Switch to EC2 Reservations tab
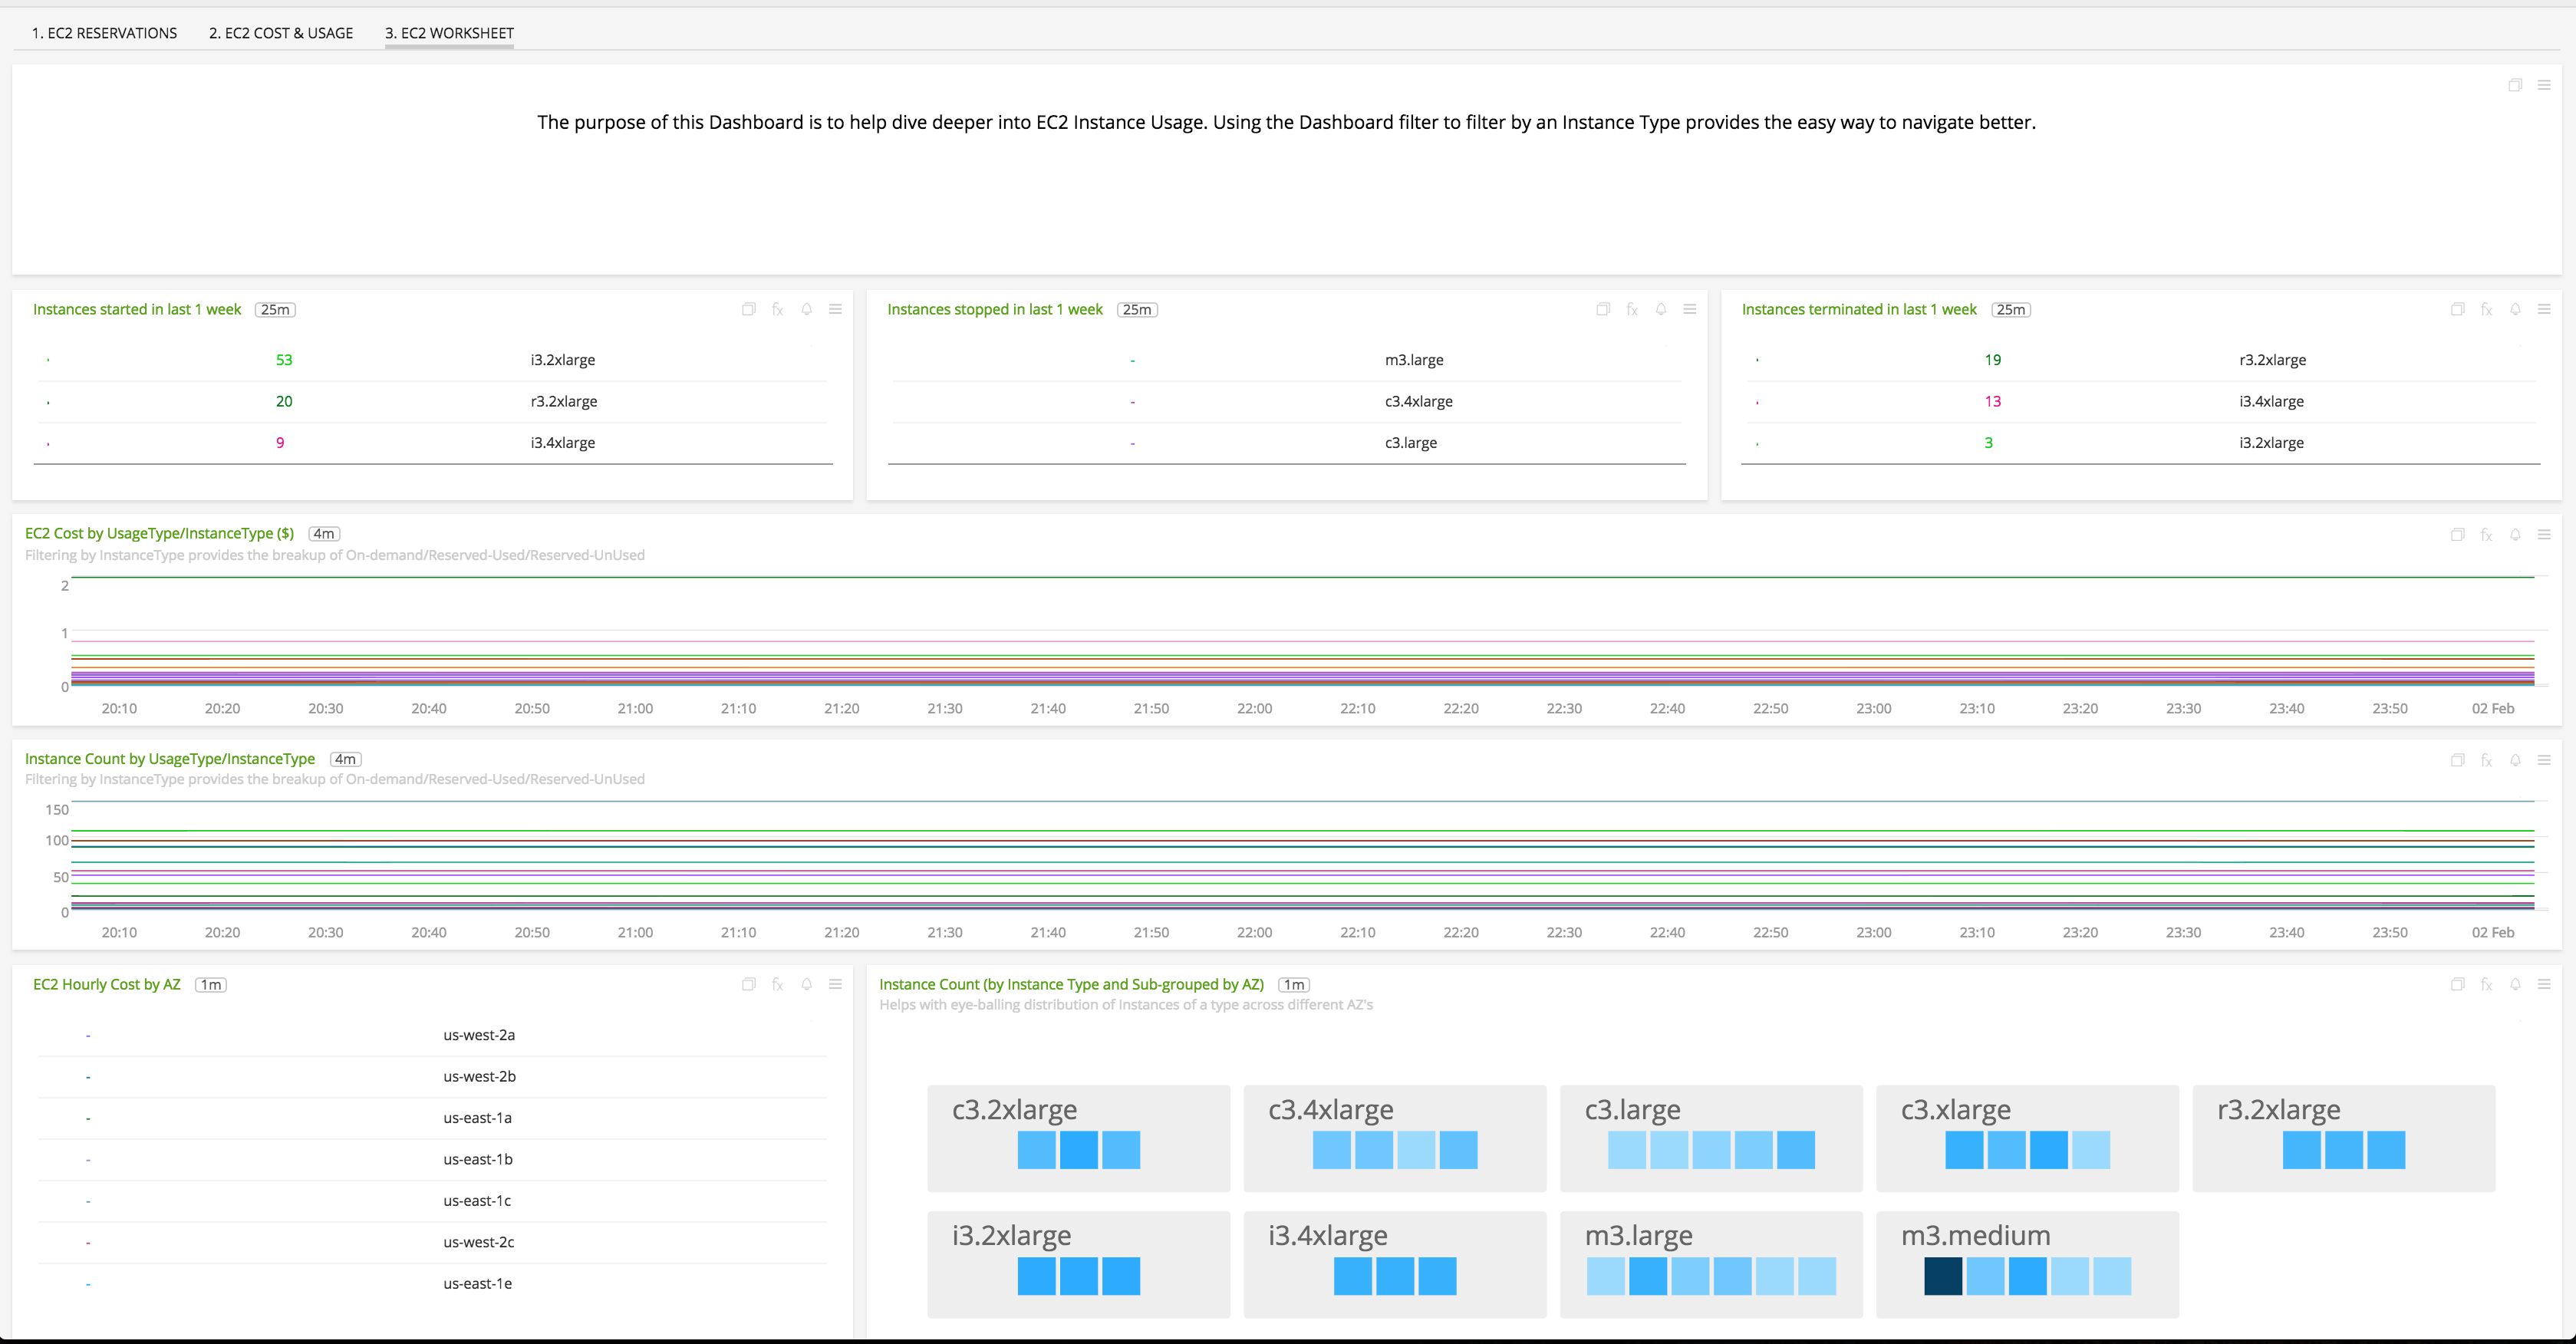This screenshot has height=1344, width=2576. [x=104, y=33]
